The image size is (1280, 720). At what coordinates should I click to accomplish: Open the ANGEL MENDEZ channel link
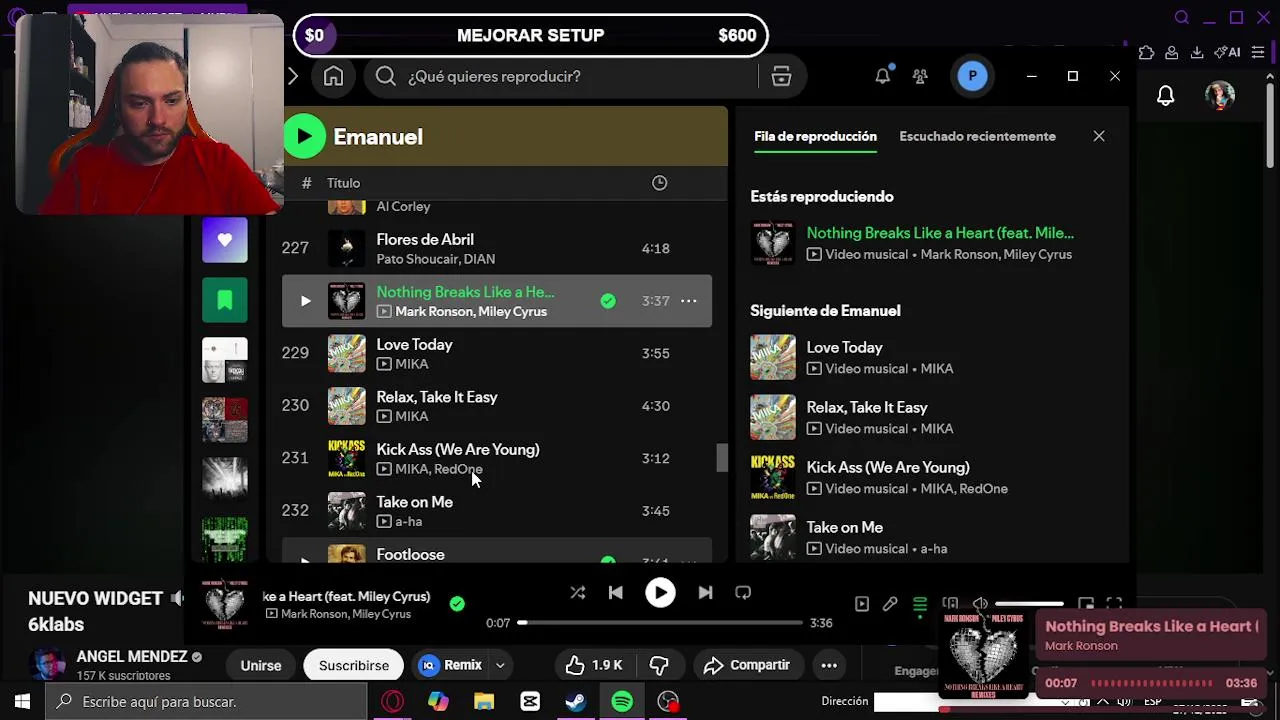click(x=132, y=657)
